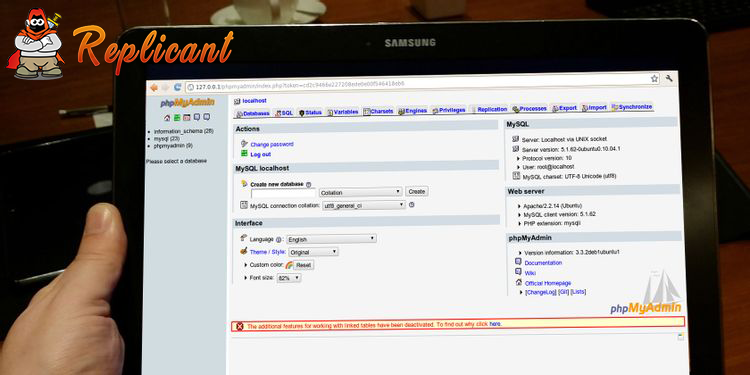Focus the new database name input field
Viewport: 750px width, 375px height.
(x=284, y=194)
